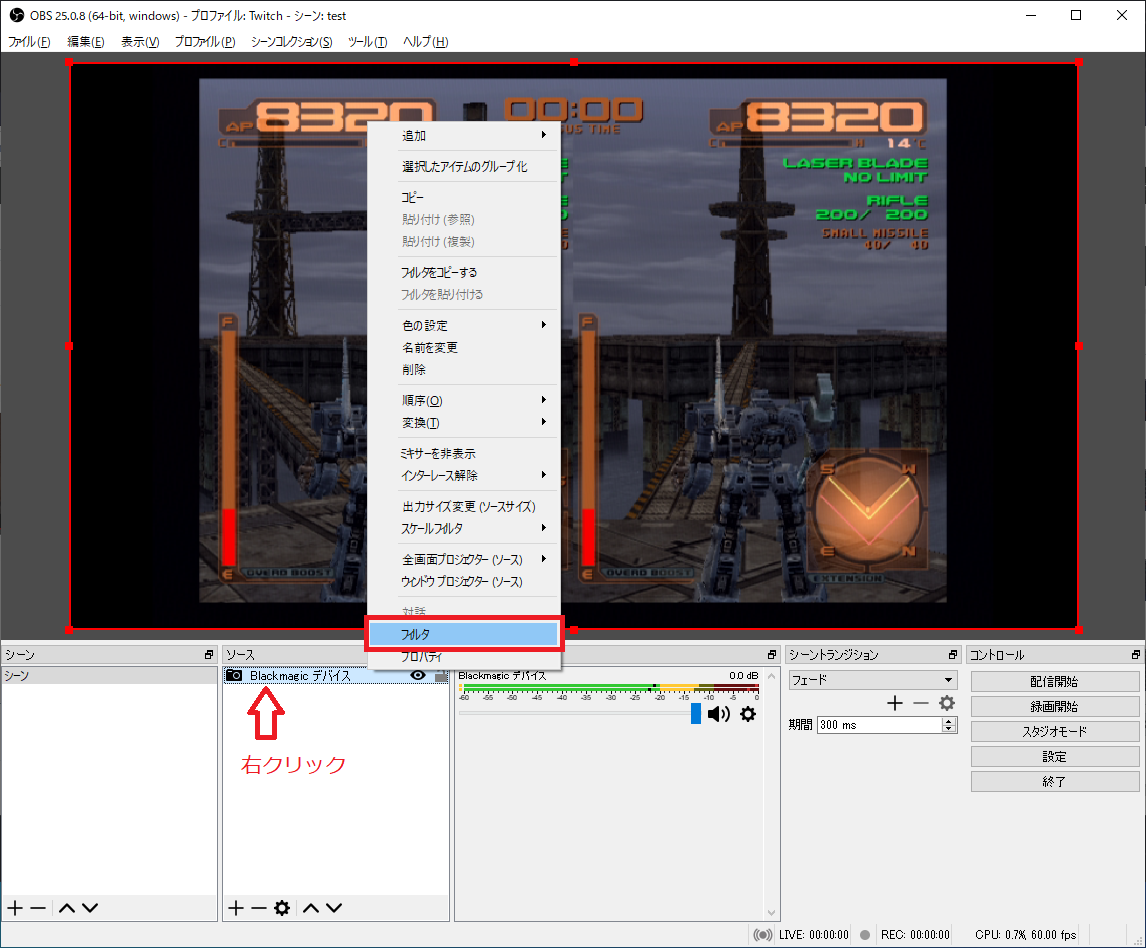Viewport: 1146px width, 948px height.
Task: Undock the シーン panel with float icon
Action: [209, 655]
